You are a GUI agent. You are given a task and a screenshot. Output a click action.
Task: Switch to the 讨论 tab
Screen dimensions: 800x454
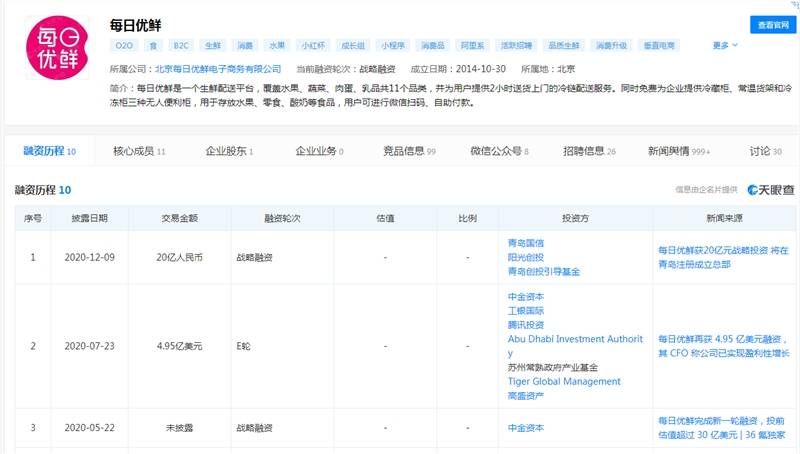(x=765, y=151)
